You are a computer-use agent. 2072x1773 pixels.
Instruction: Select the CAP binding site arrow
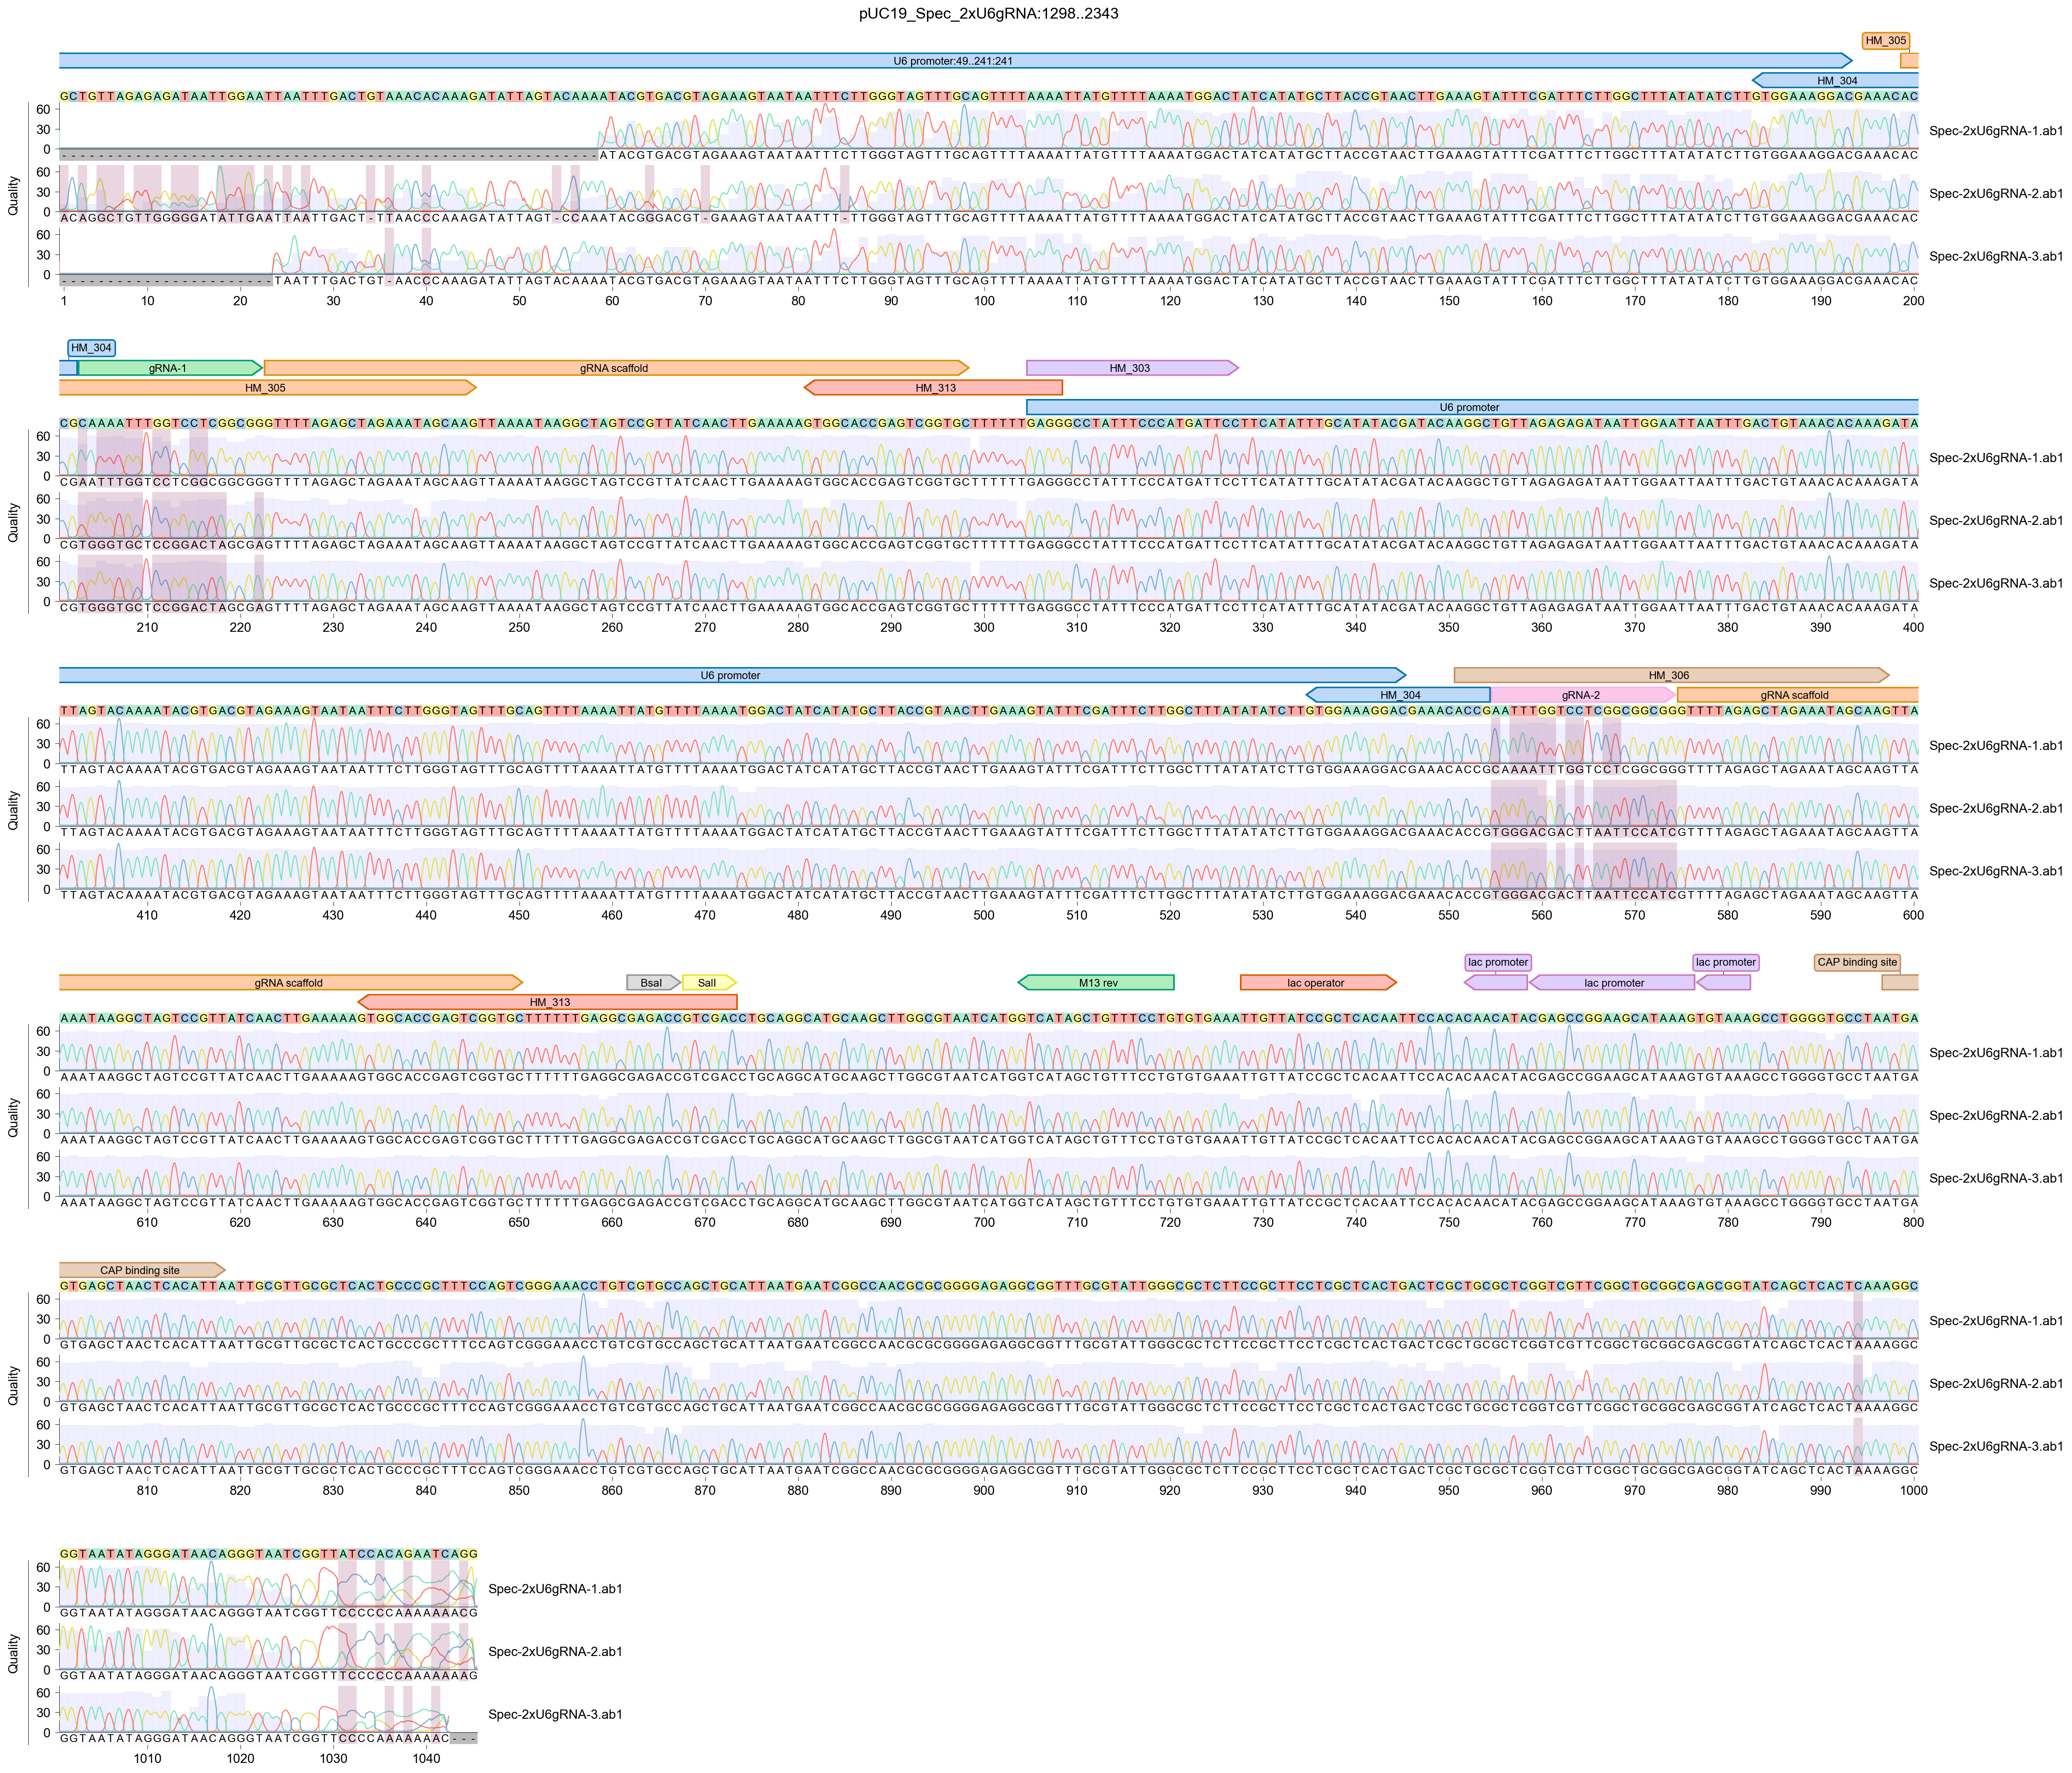(140, 1270)
